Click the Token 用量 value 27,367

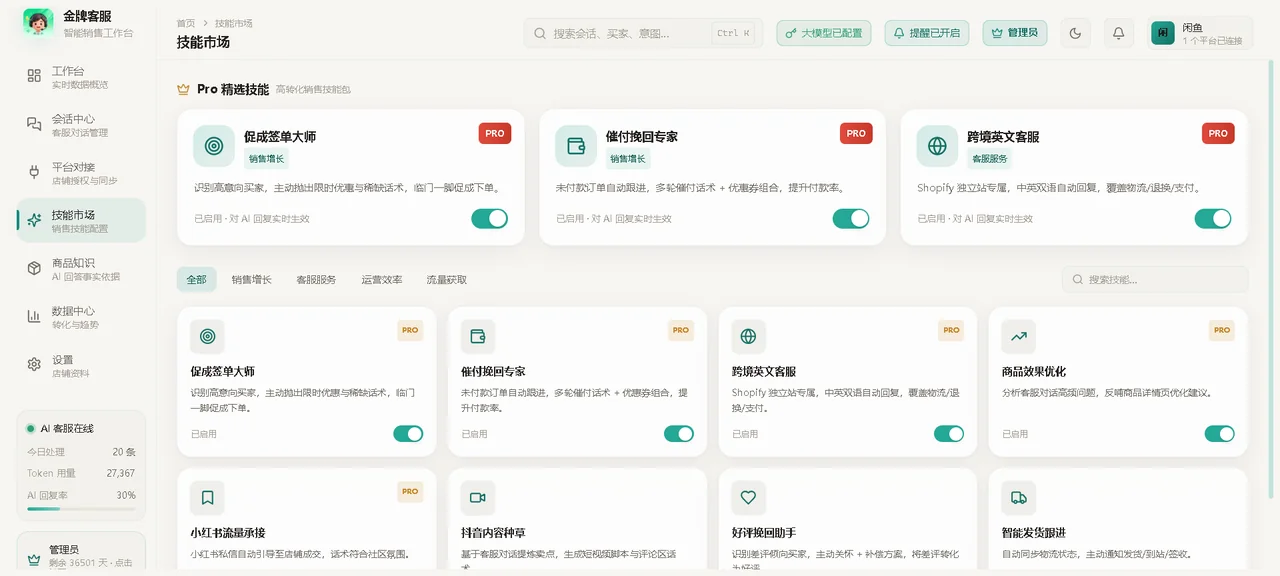[x=121, y=473]
